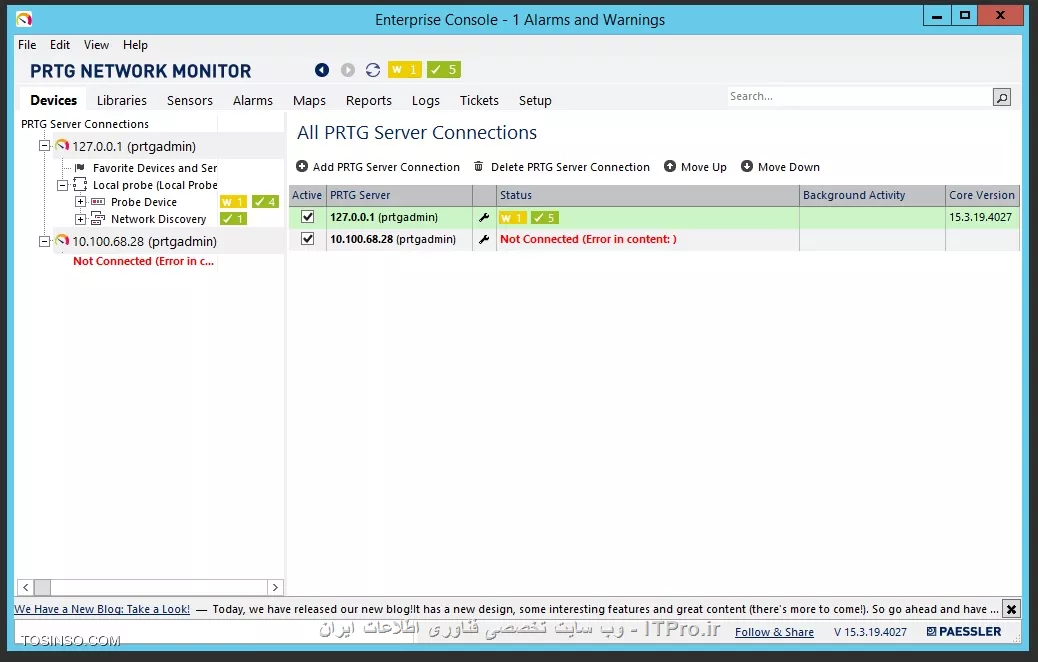This screenshot has width=1038, height=662.
Task: Go back with the navigation back arrow
Action: tap(322, 70)
